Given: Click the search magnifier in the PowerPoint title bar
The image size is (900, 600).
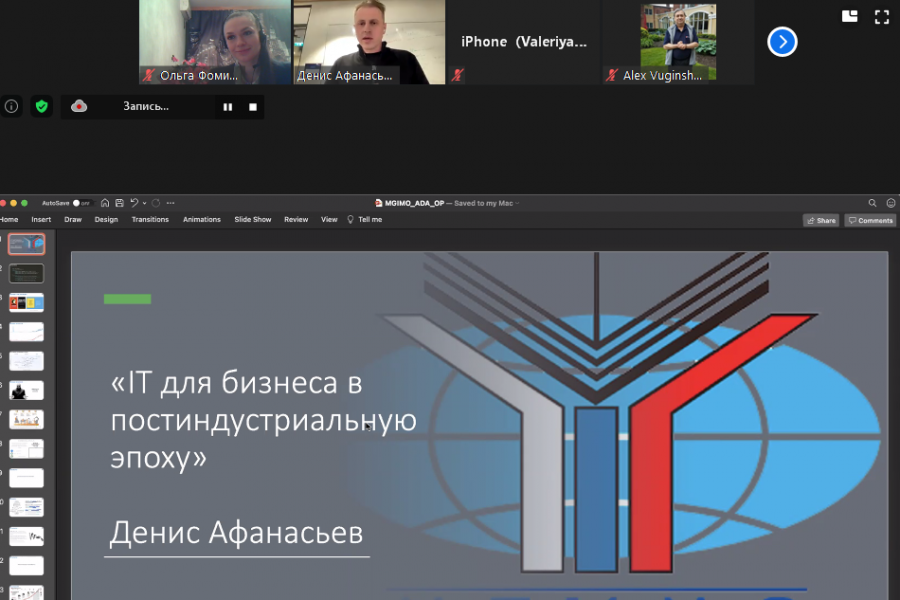Looking at the screenshot, I should pos(872,203).
